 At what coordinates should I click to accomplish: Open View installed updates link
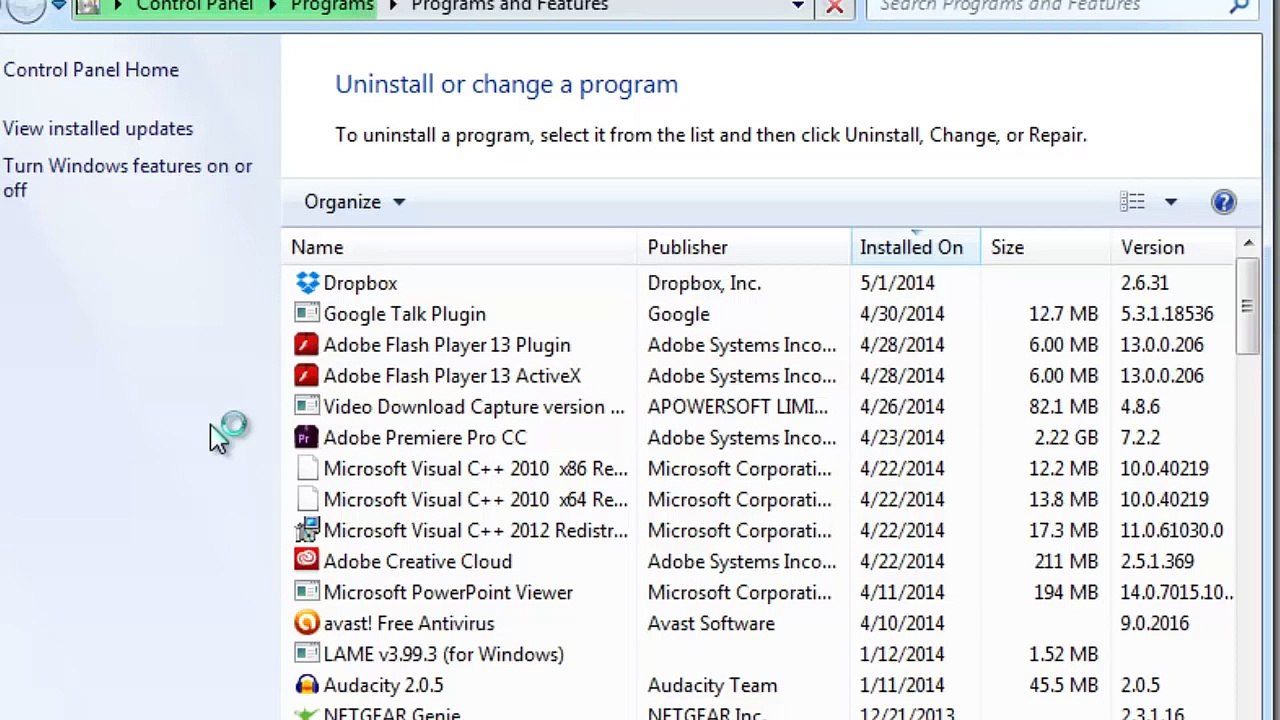[x=98, y=129]
